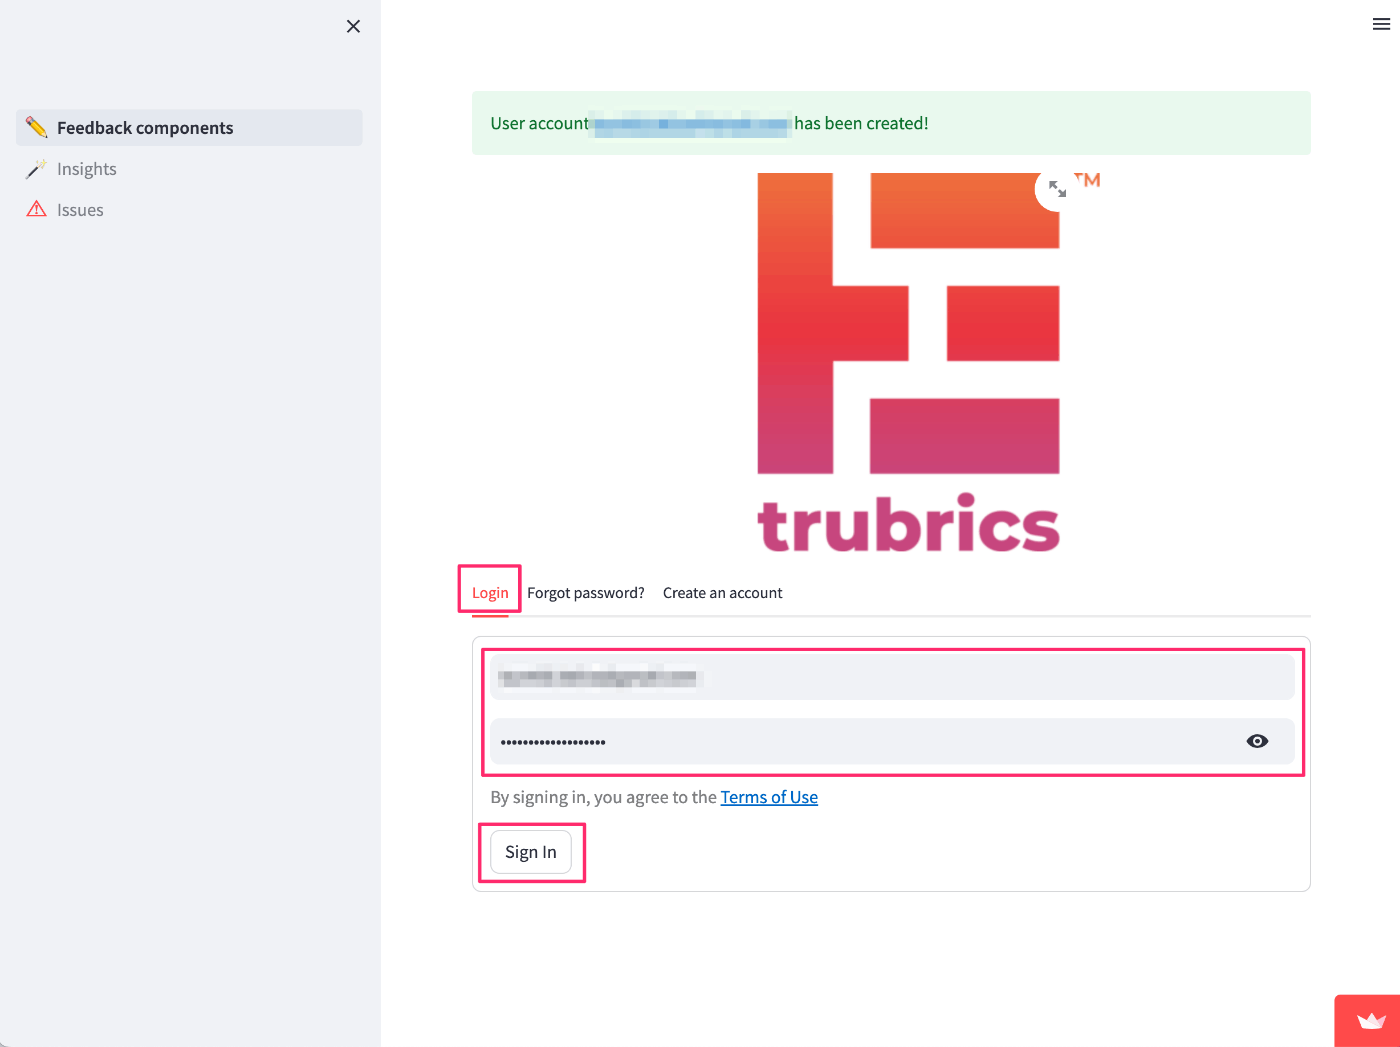Click the magic wand icon beside Insights
This screenshot has height=1047, width=1400.
[37, 169]
